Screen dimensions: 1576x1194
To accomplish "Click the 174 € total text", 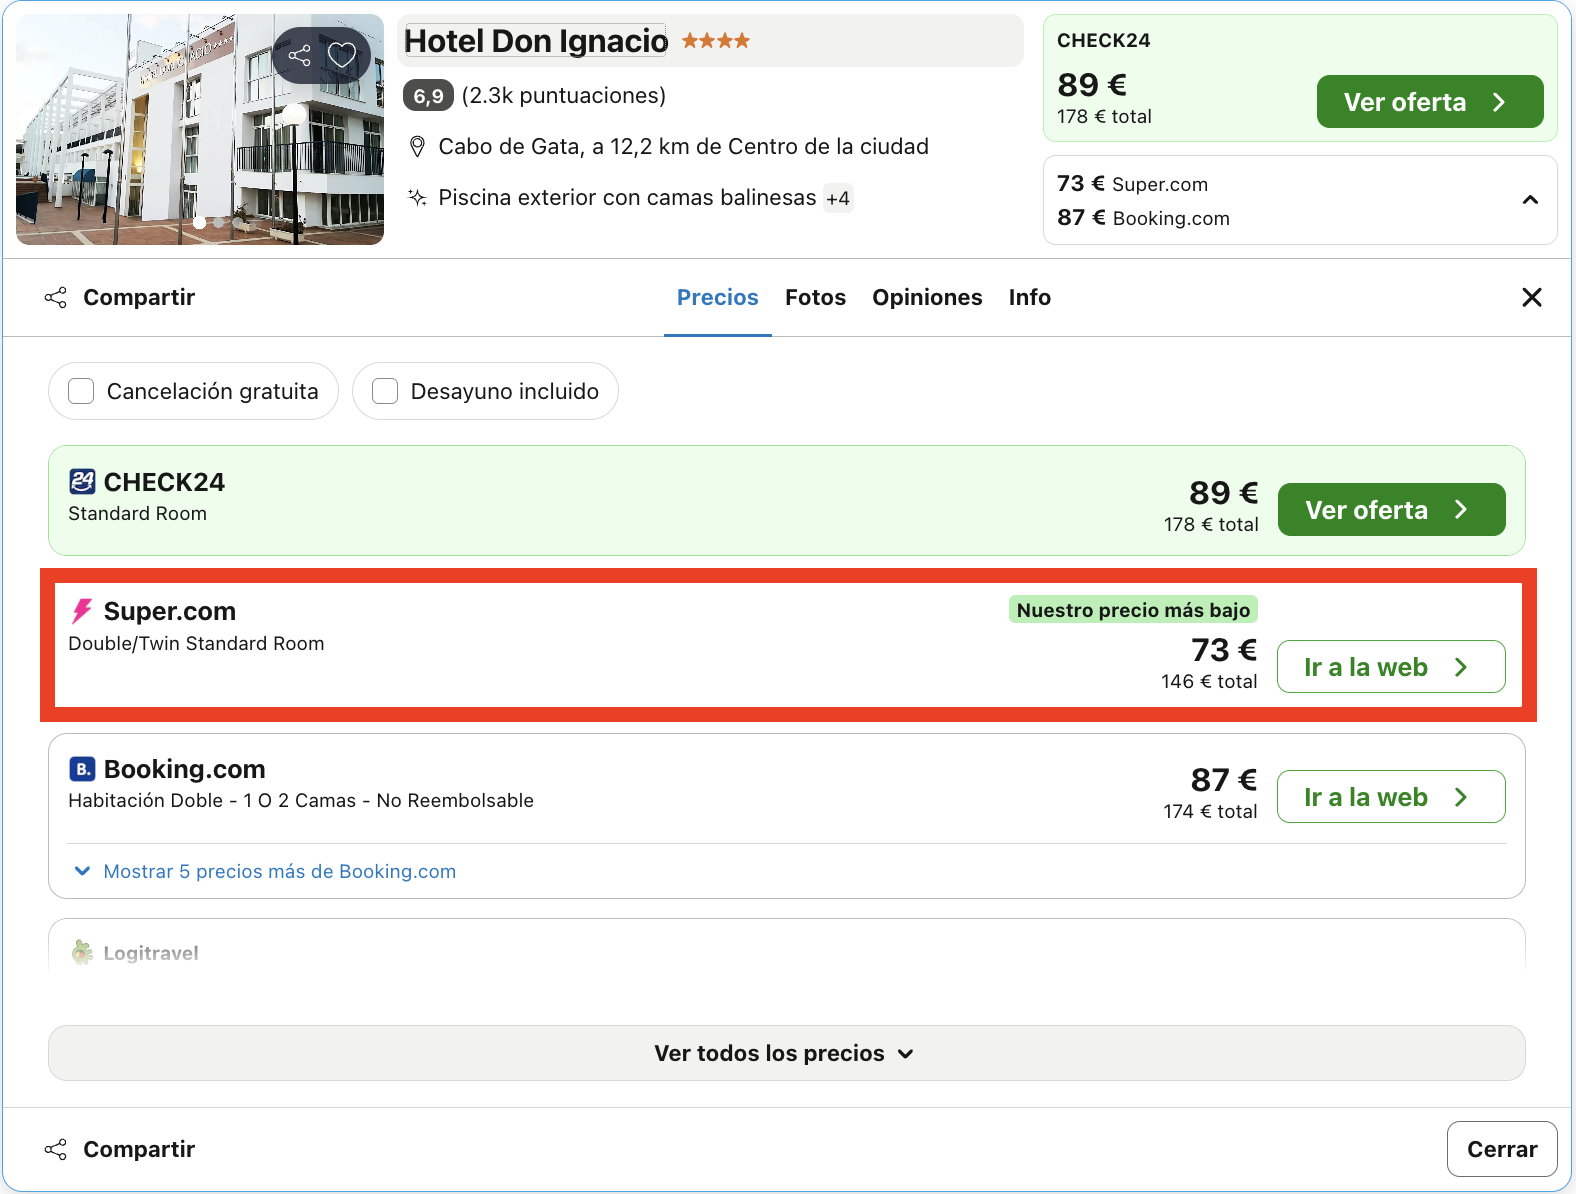I will click(x=1210, y=811).
